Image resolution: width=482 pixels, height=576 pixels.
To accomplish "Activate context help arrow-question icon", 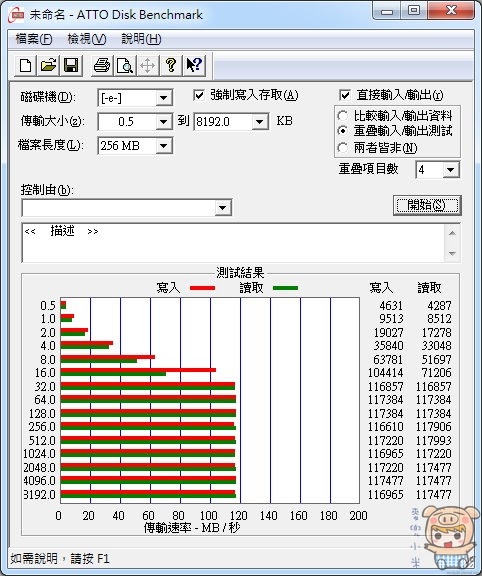I will [194, 66].
